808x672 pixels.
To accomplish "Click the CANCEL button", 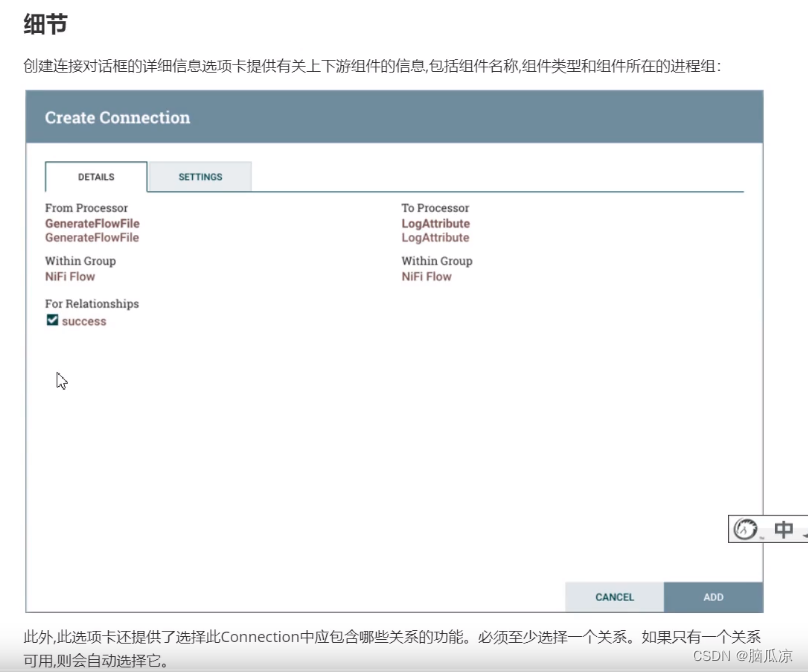I will tap(614, 597).
